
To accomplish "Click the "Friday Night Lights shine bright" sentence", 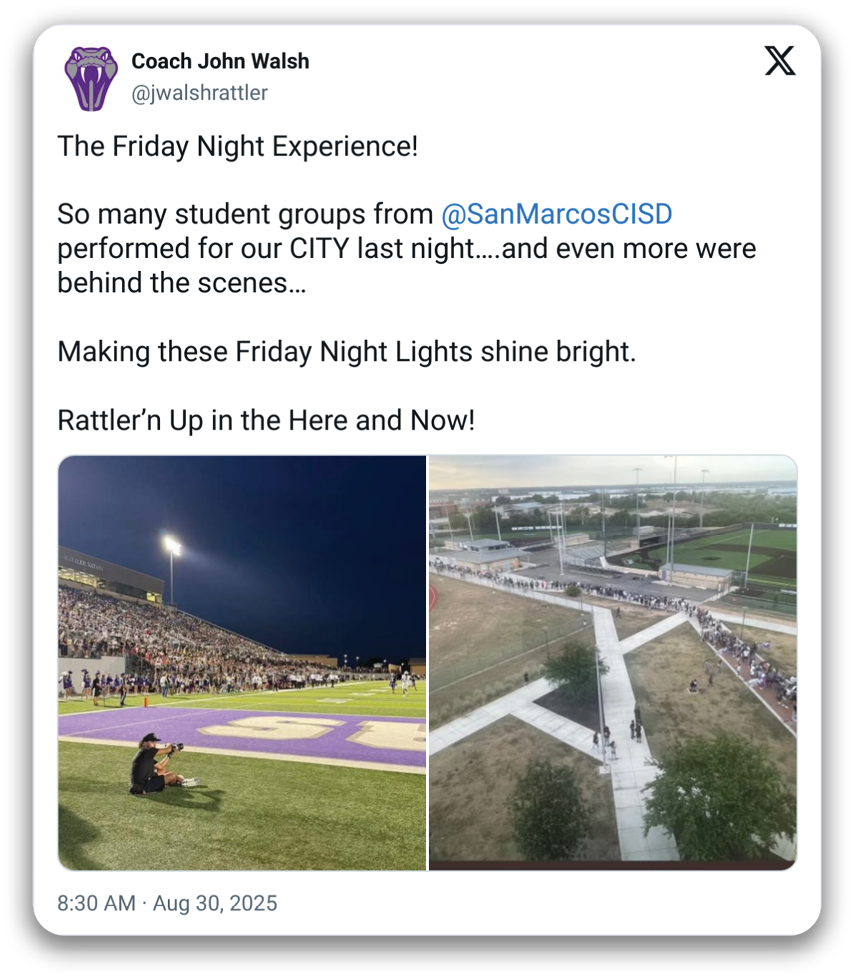I will tap(346, 352).
